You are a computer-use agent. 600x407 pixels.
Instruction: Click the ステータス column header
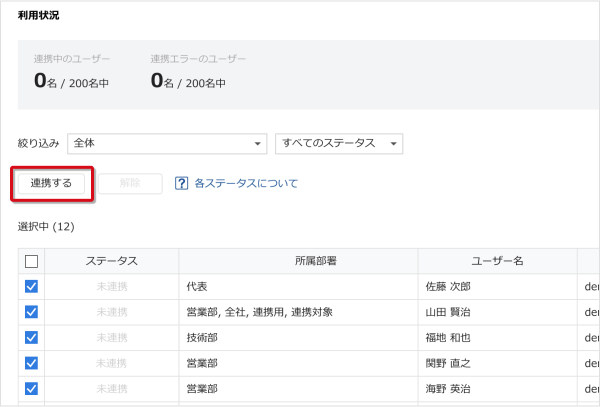[111, 261]
